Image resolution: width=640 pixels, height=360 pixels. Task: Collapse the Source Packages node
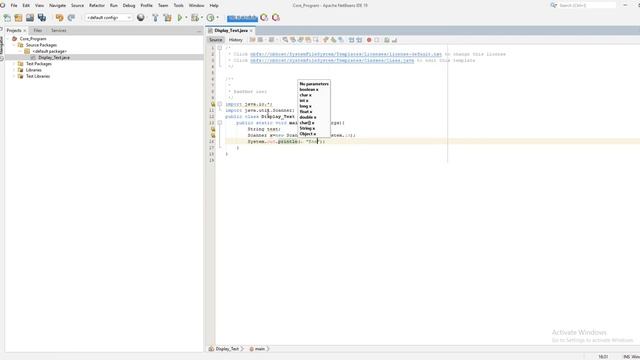(x=14, y=45)
